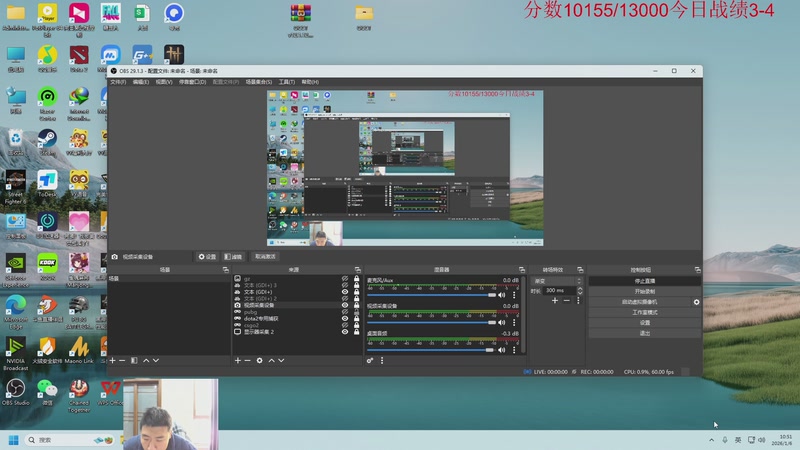Open audio mixer menu three-dots at bottom
The width and height of the screenshot is (800, 450).
[382, 360]
